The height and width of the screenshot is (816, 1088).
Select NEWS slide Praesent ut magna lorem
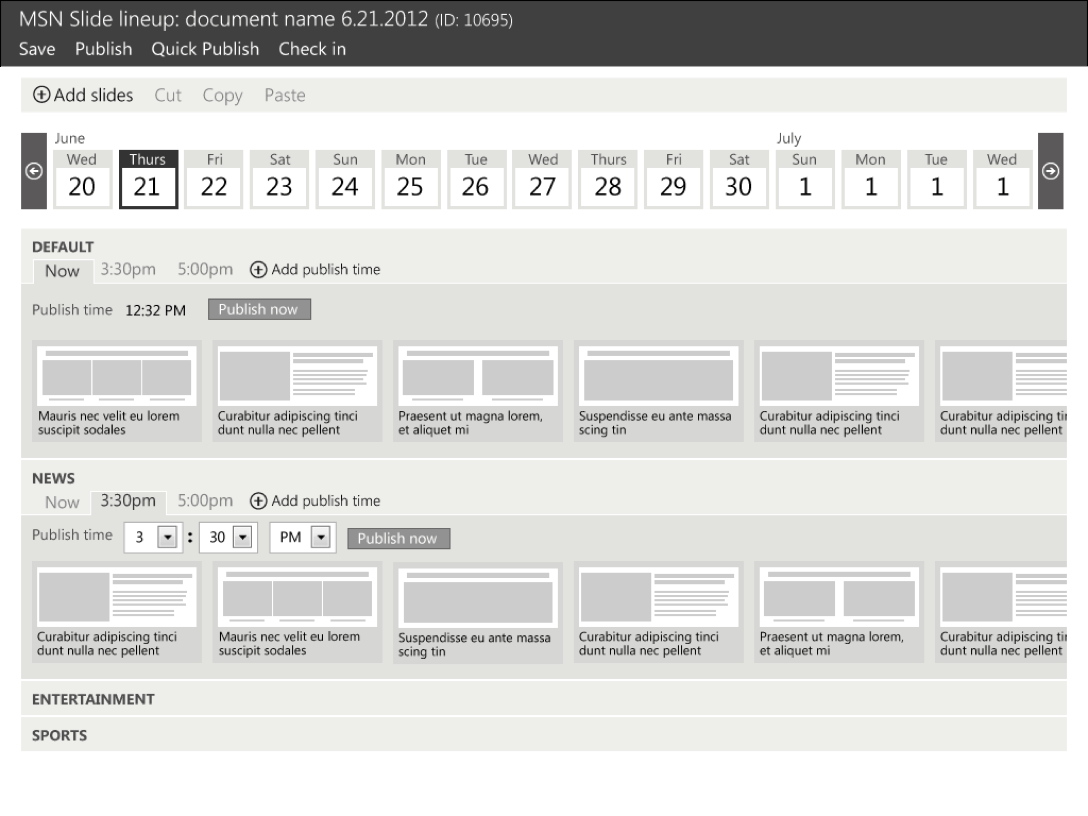839,612
